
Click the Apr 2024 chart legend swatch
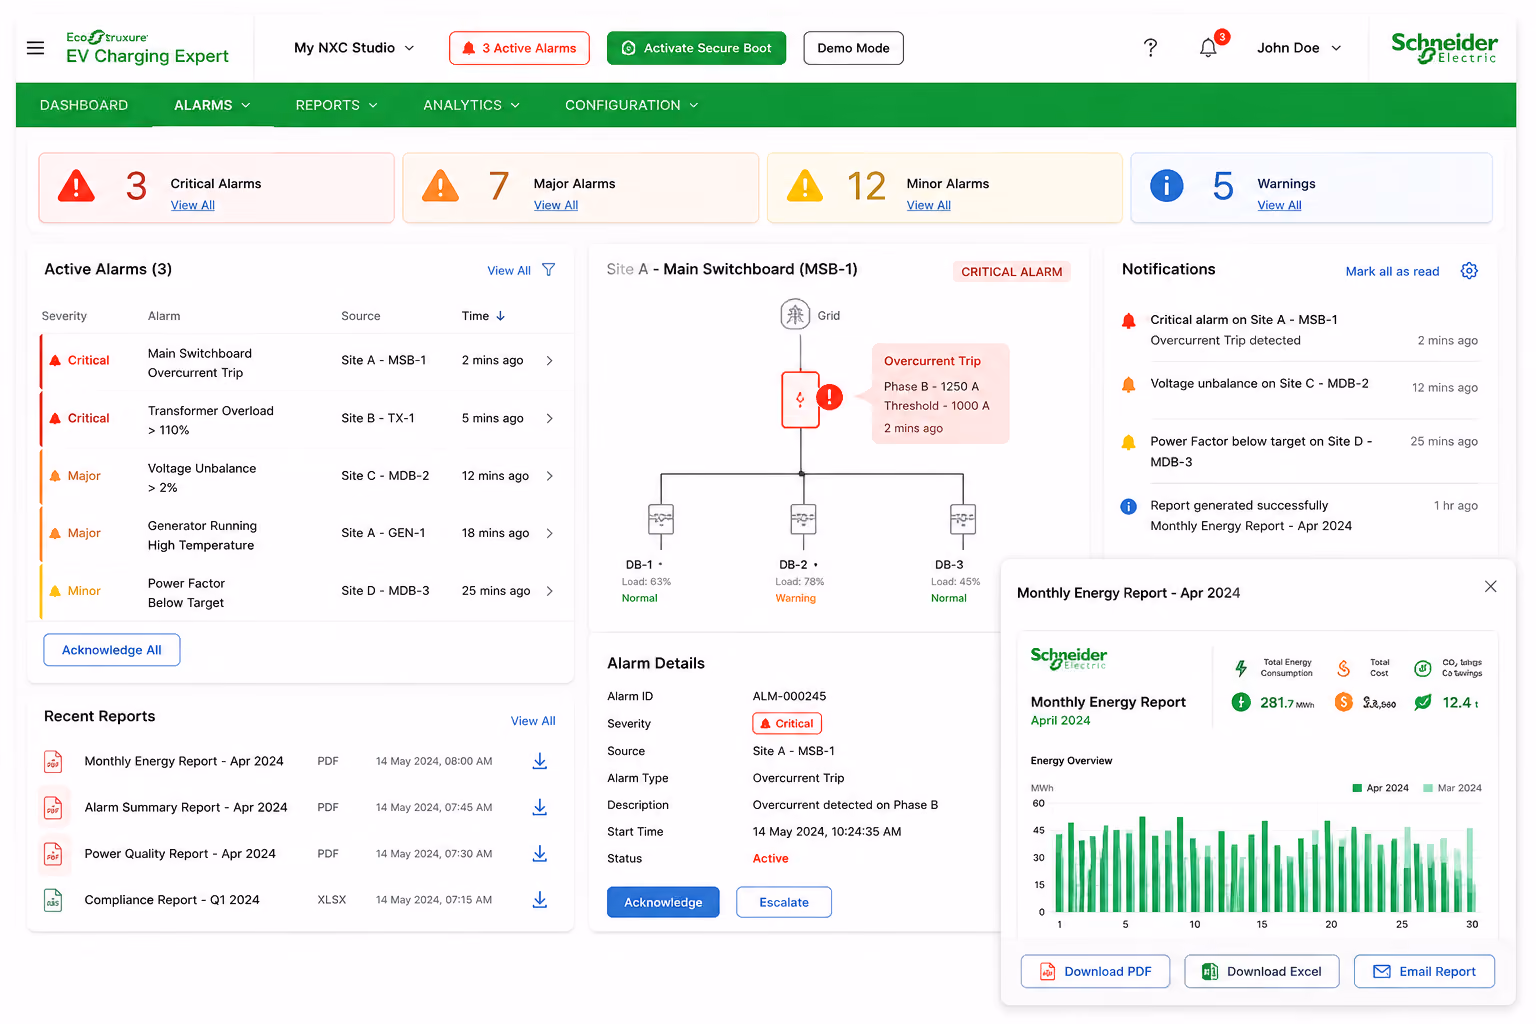coord(1357,788)
